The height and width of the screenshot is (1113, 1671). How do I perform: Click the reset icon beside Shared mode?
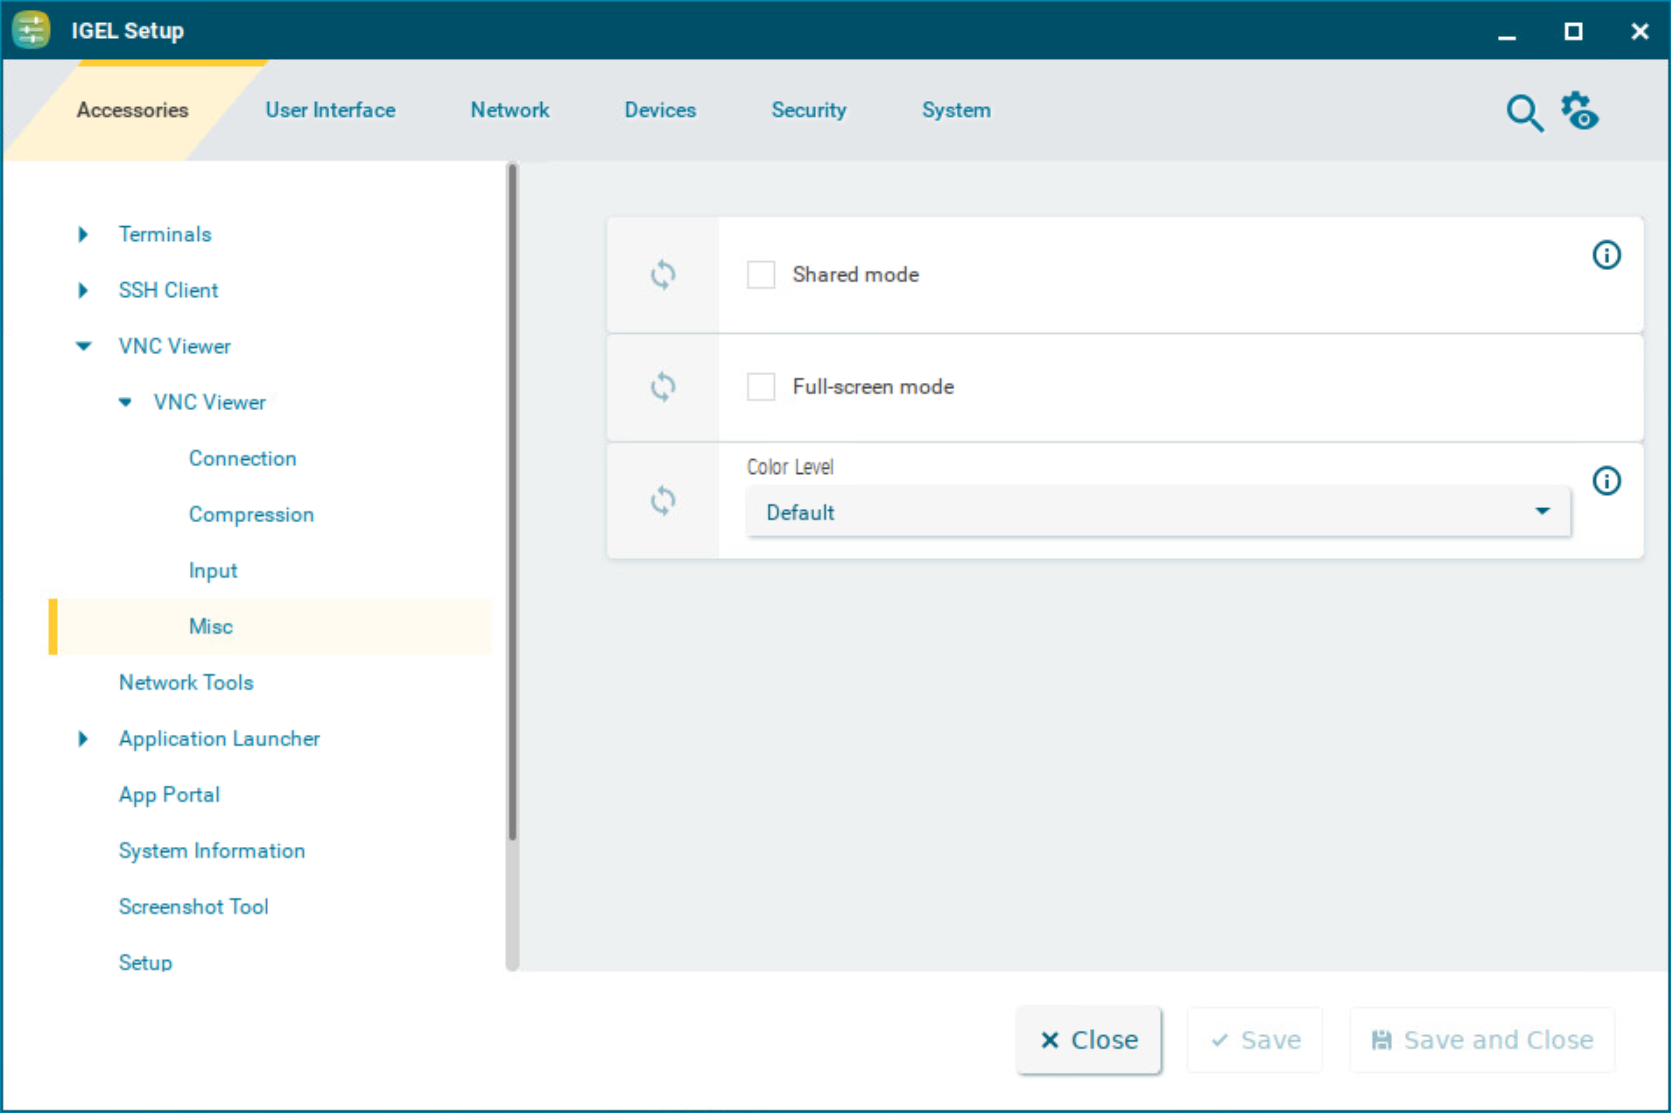coord(662,274)
